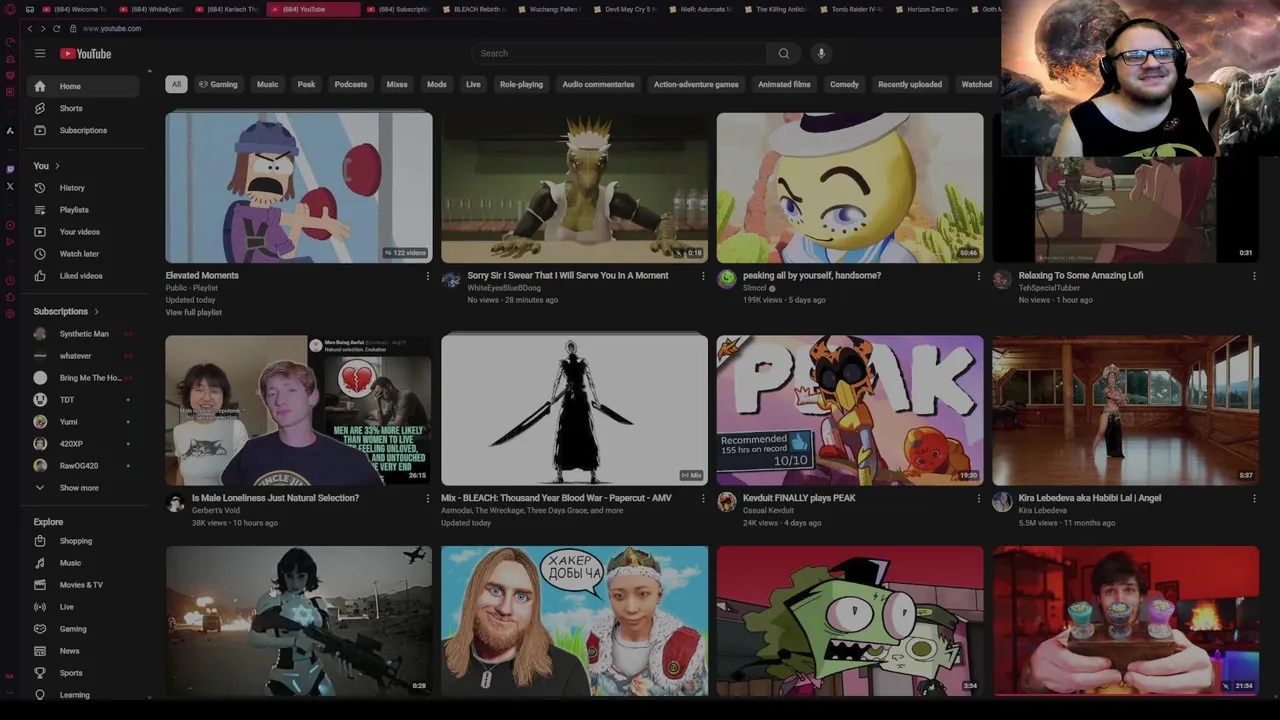Open options for BLEACH Thousand Year mix

703,498
